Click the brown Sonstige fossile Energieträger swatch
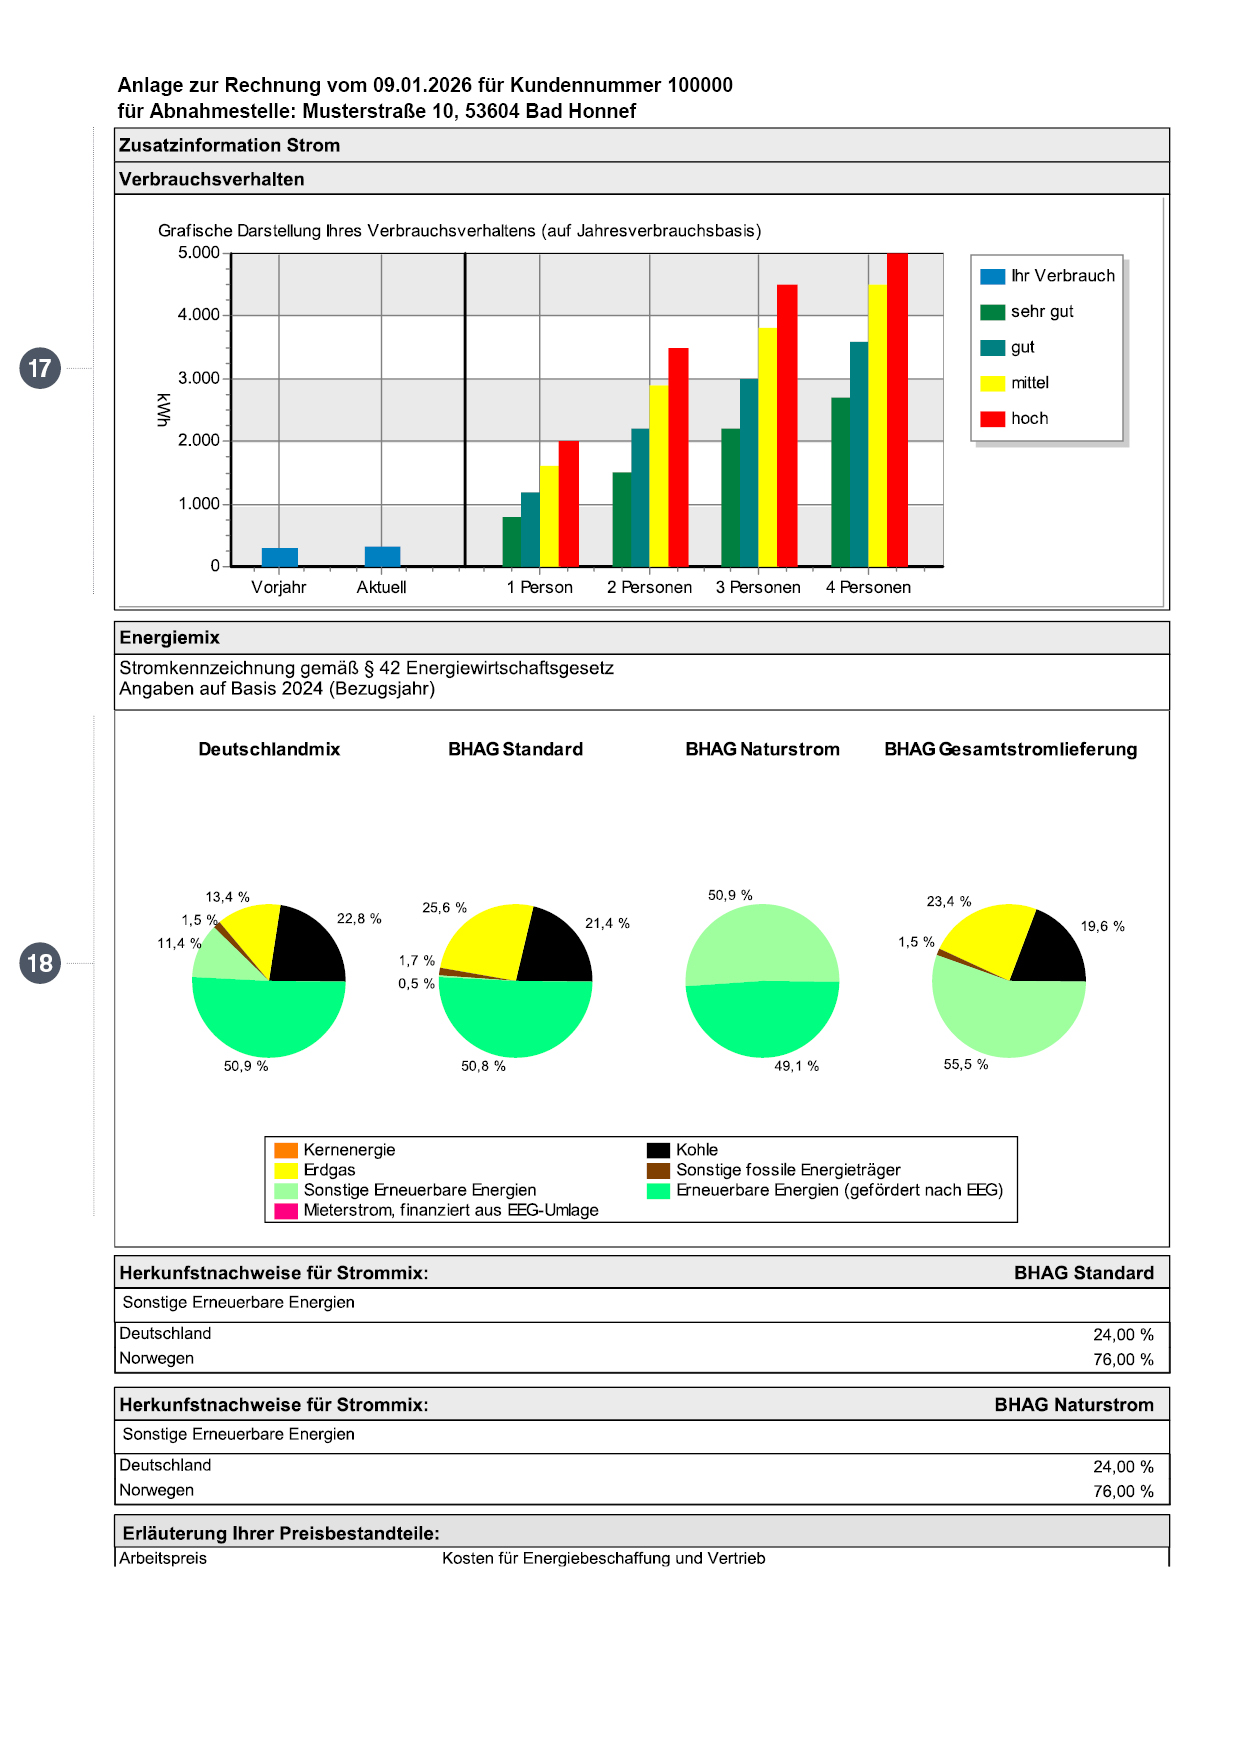Image resolution: width=1240 pixels, height=1754 pixels. coord(658,1170)
